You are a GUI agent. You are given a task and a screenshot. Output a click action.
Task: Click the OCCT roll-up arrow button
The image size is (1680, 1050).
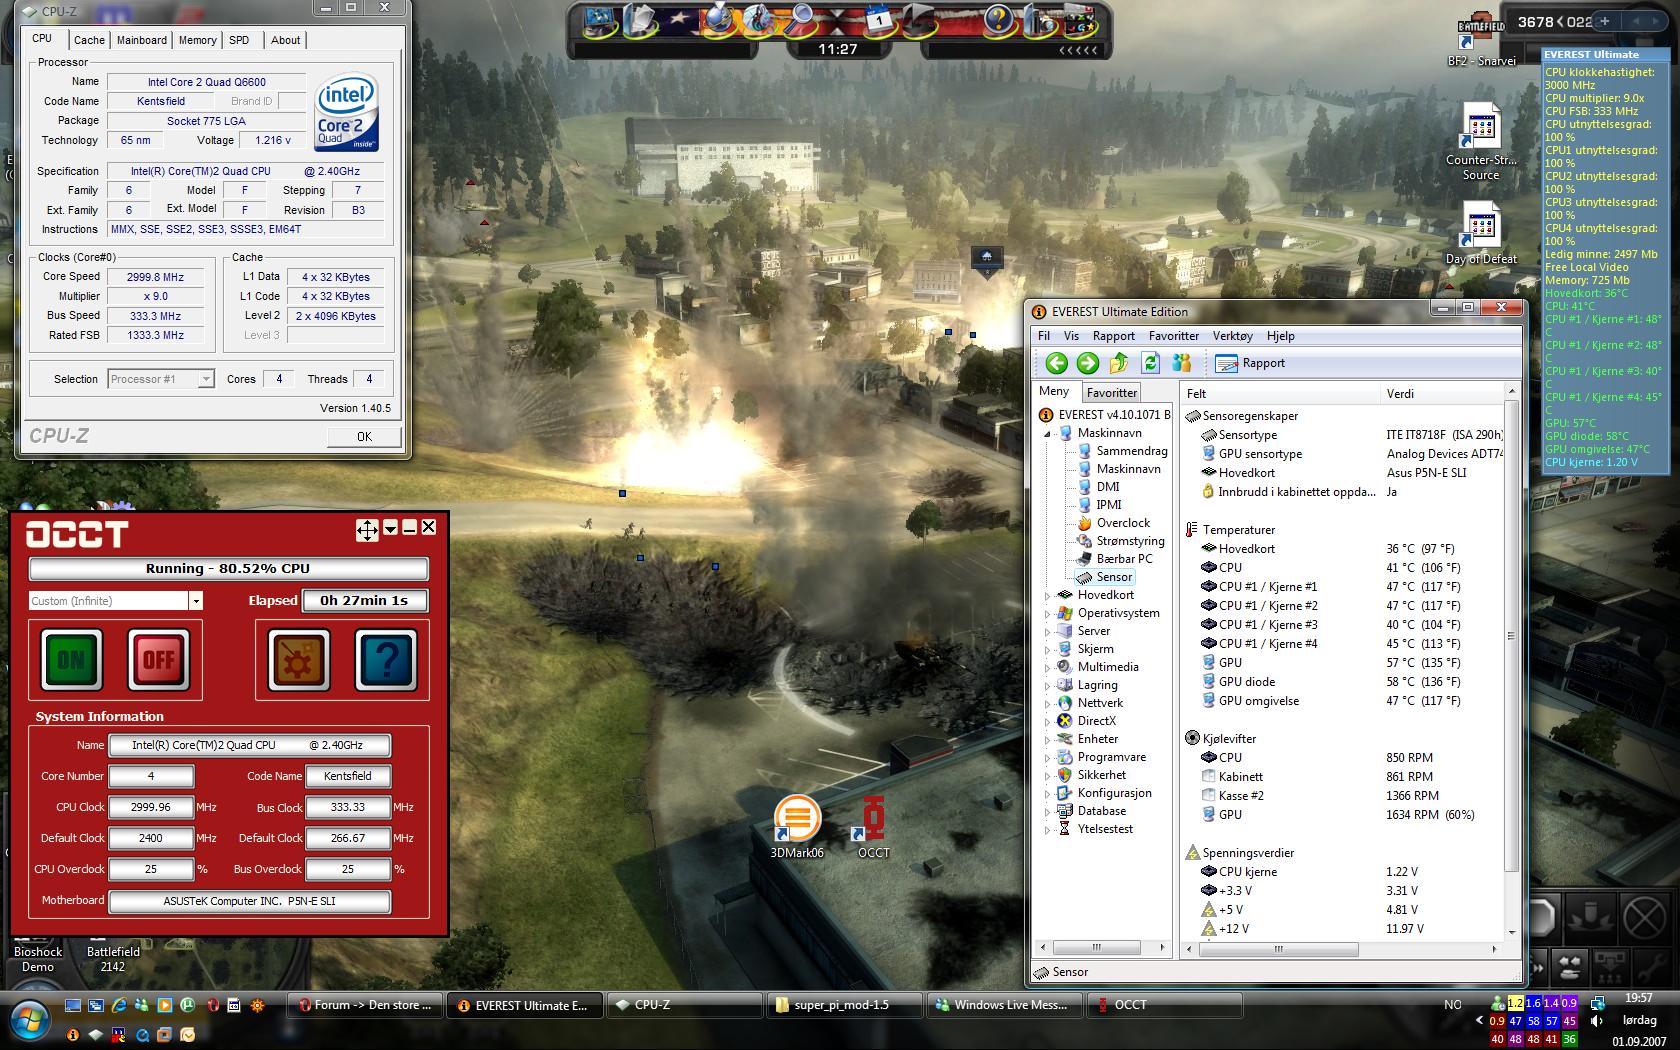point(391,528)
